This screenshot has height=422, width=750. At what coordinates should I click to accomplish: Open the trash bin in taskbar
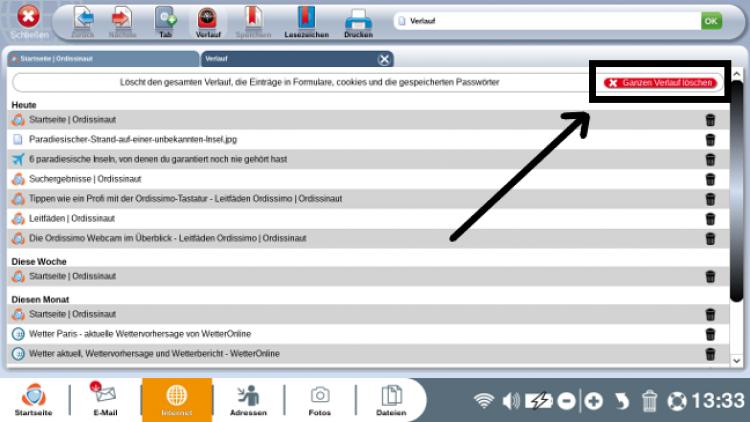649,401
